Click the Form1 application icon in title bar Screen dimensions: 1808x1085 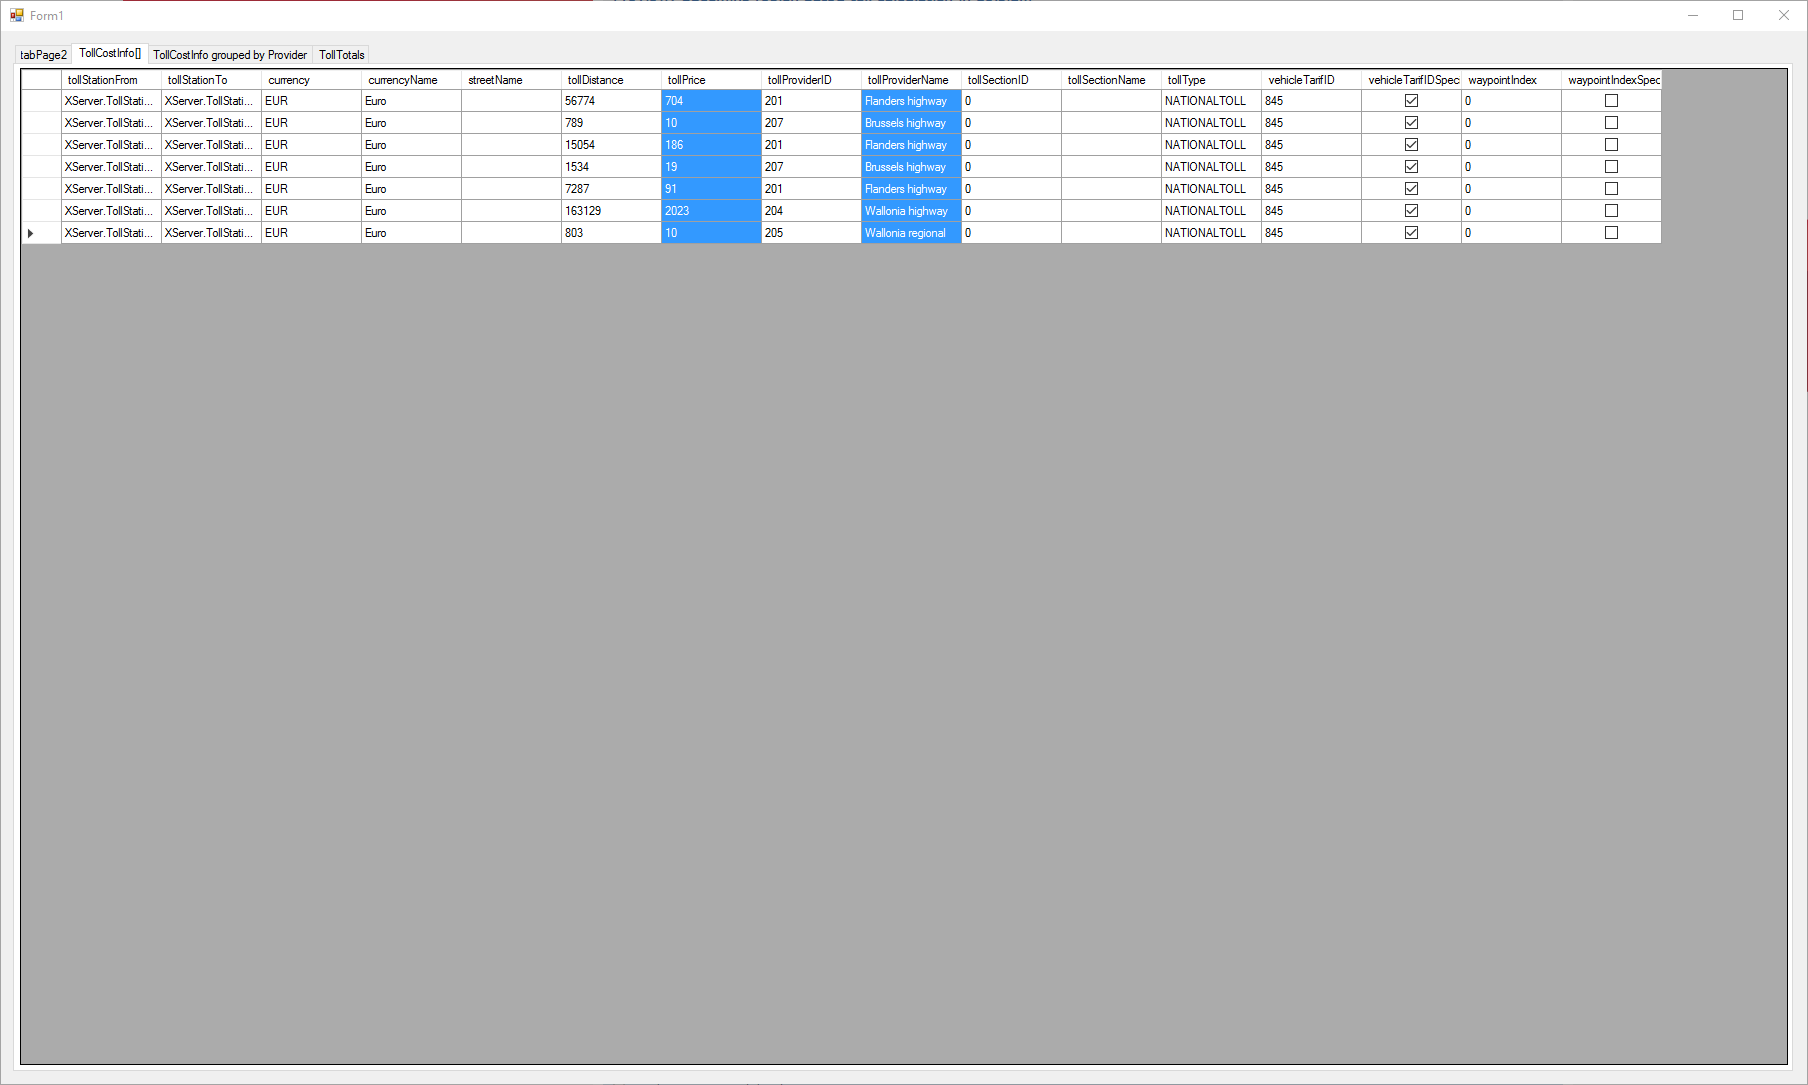click(16, 15)
